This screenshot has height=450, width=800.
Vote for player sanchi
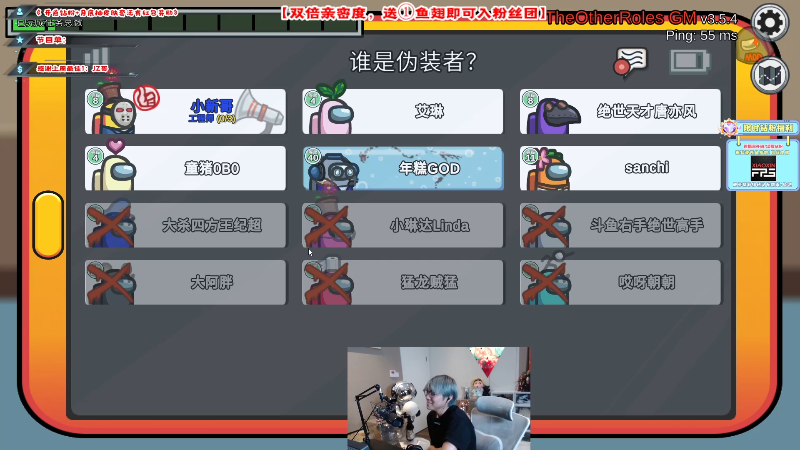click(x=620, y=168)
